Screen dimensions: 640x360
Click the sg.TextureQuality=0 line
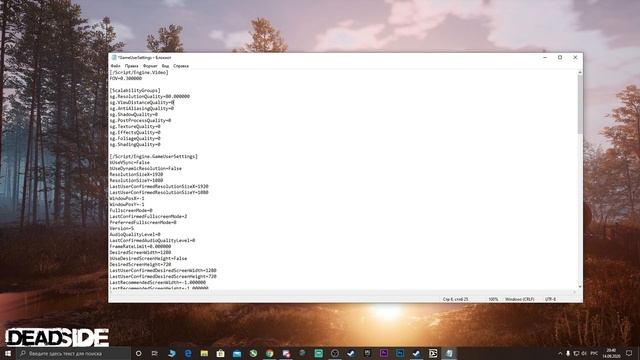(135, 127)
